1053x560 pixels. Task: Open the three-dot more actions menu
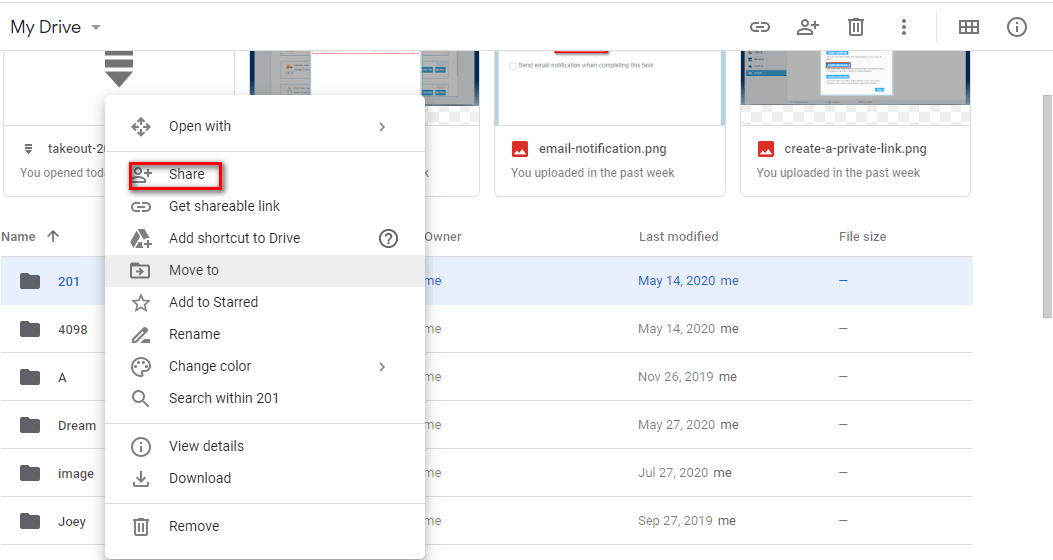point(904,27)
